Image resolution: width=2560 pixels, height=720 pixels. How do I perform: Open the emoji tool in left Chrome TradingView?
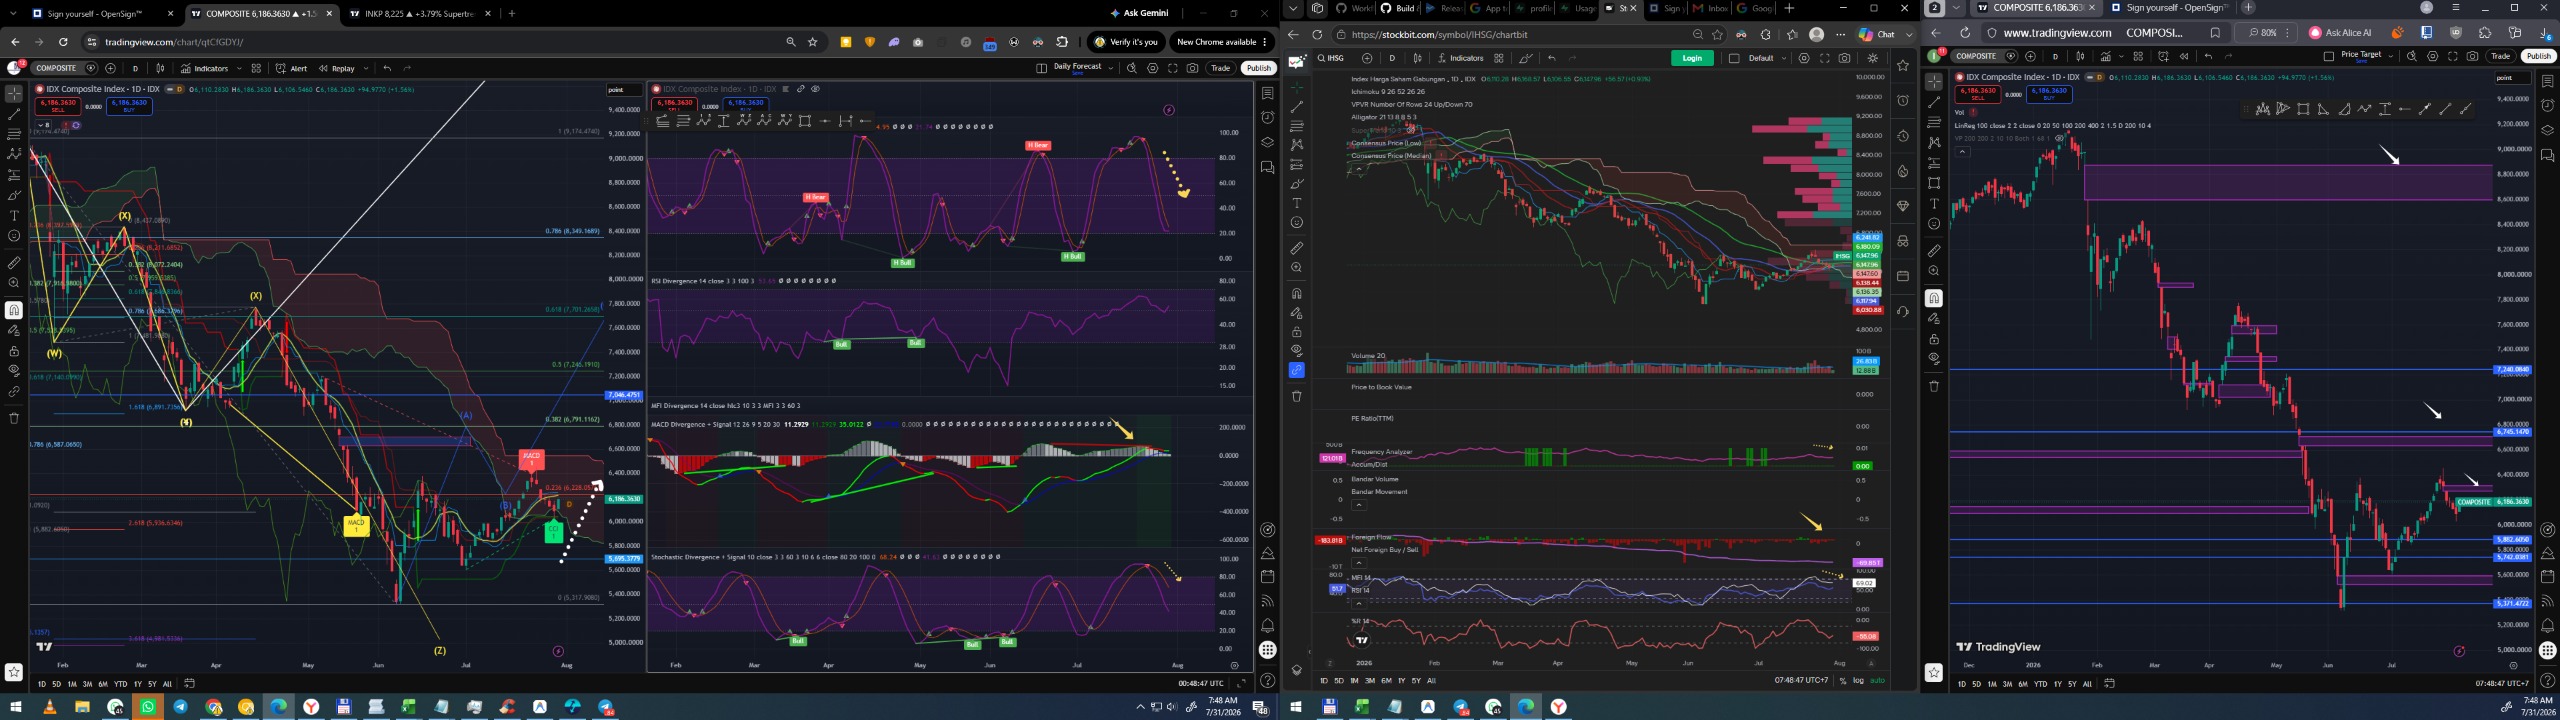click(14, 236)
